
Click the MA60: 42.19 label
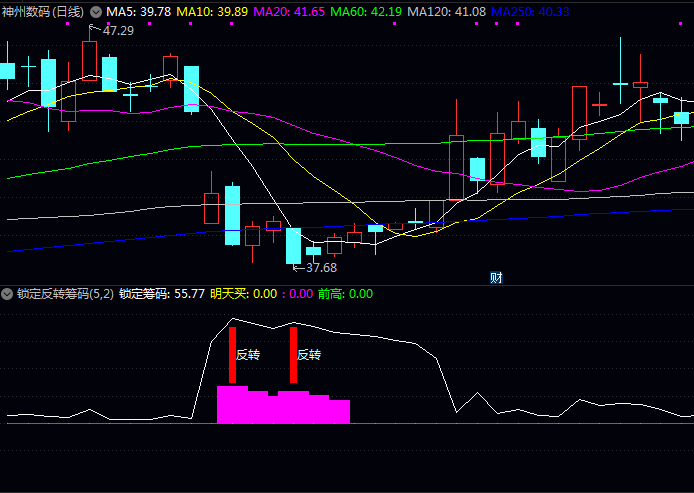(x=366, y=12)
